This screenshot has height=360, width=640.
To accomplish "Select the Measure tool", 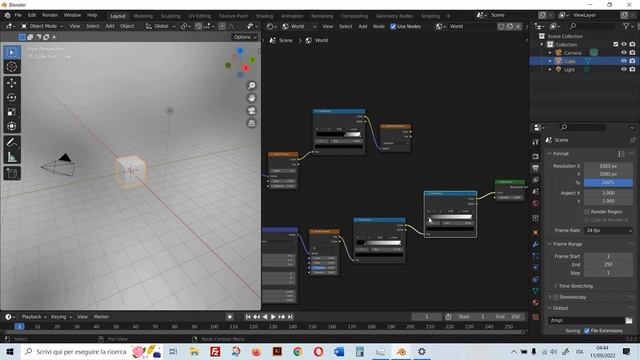I will pyautogui.click(x=12, y=157).
